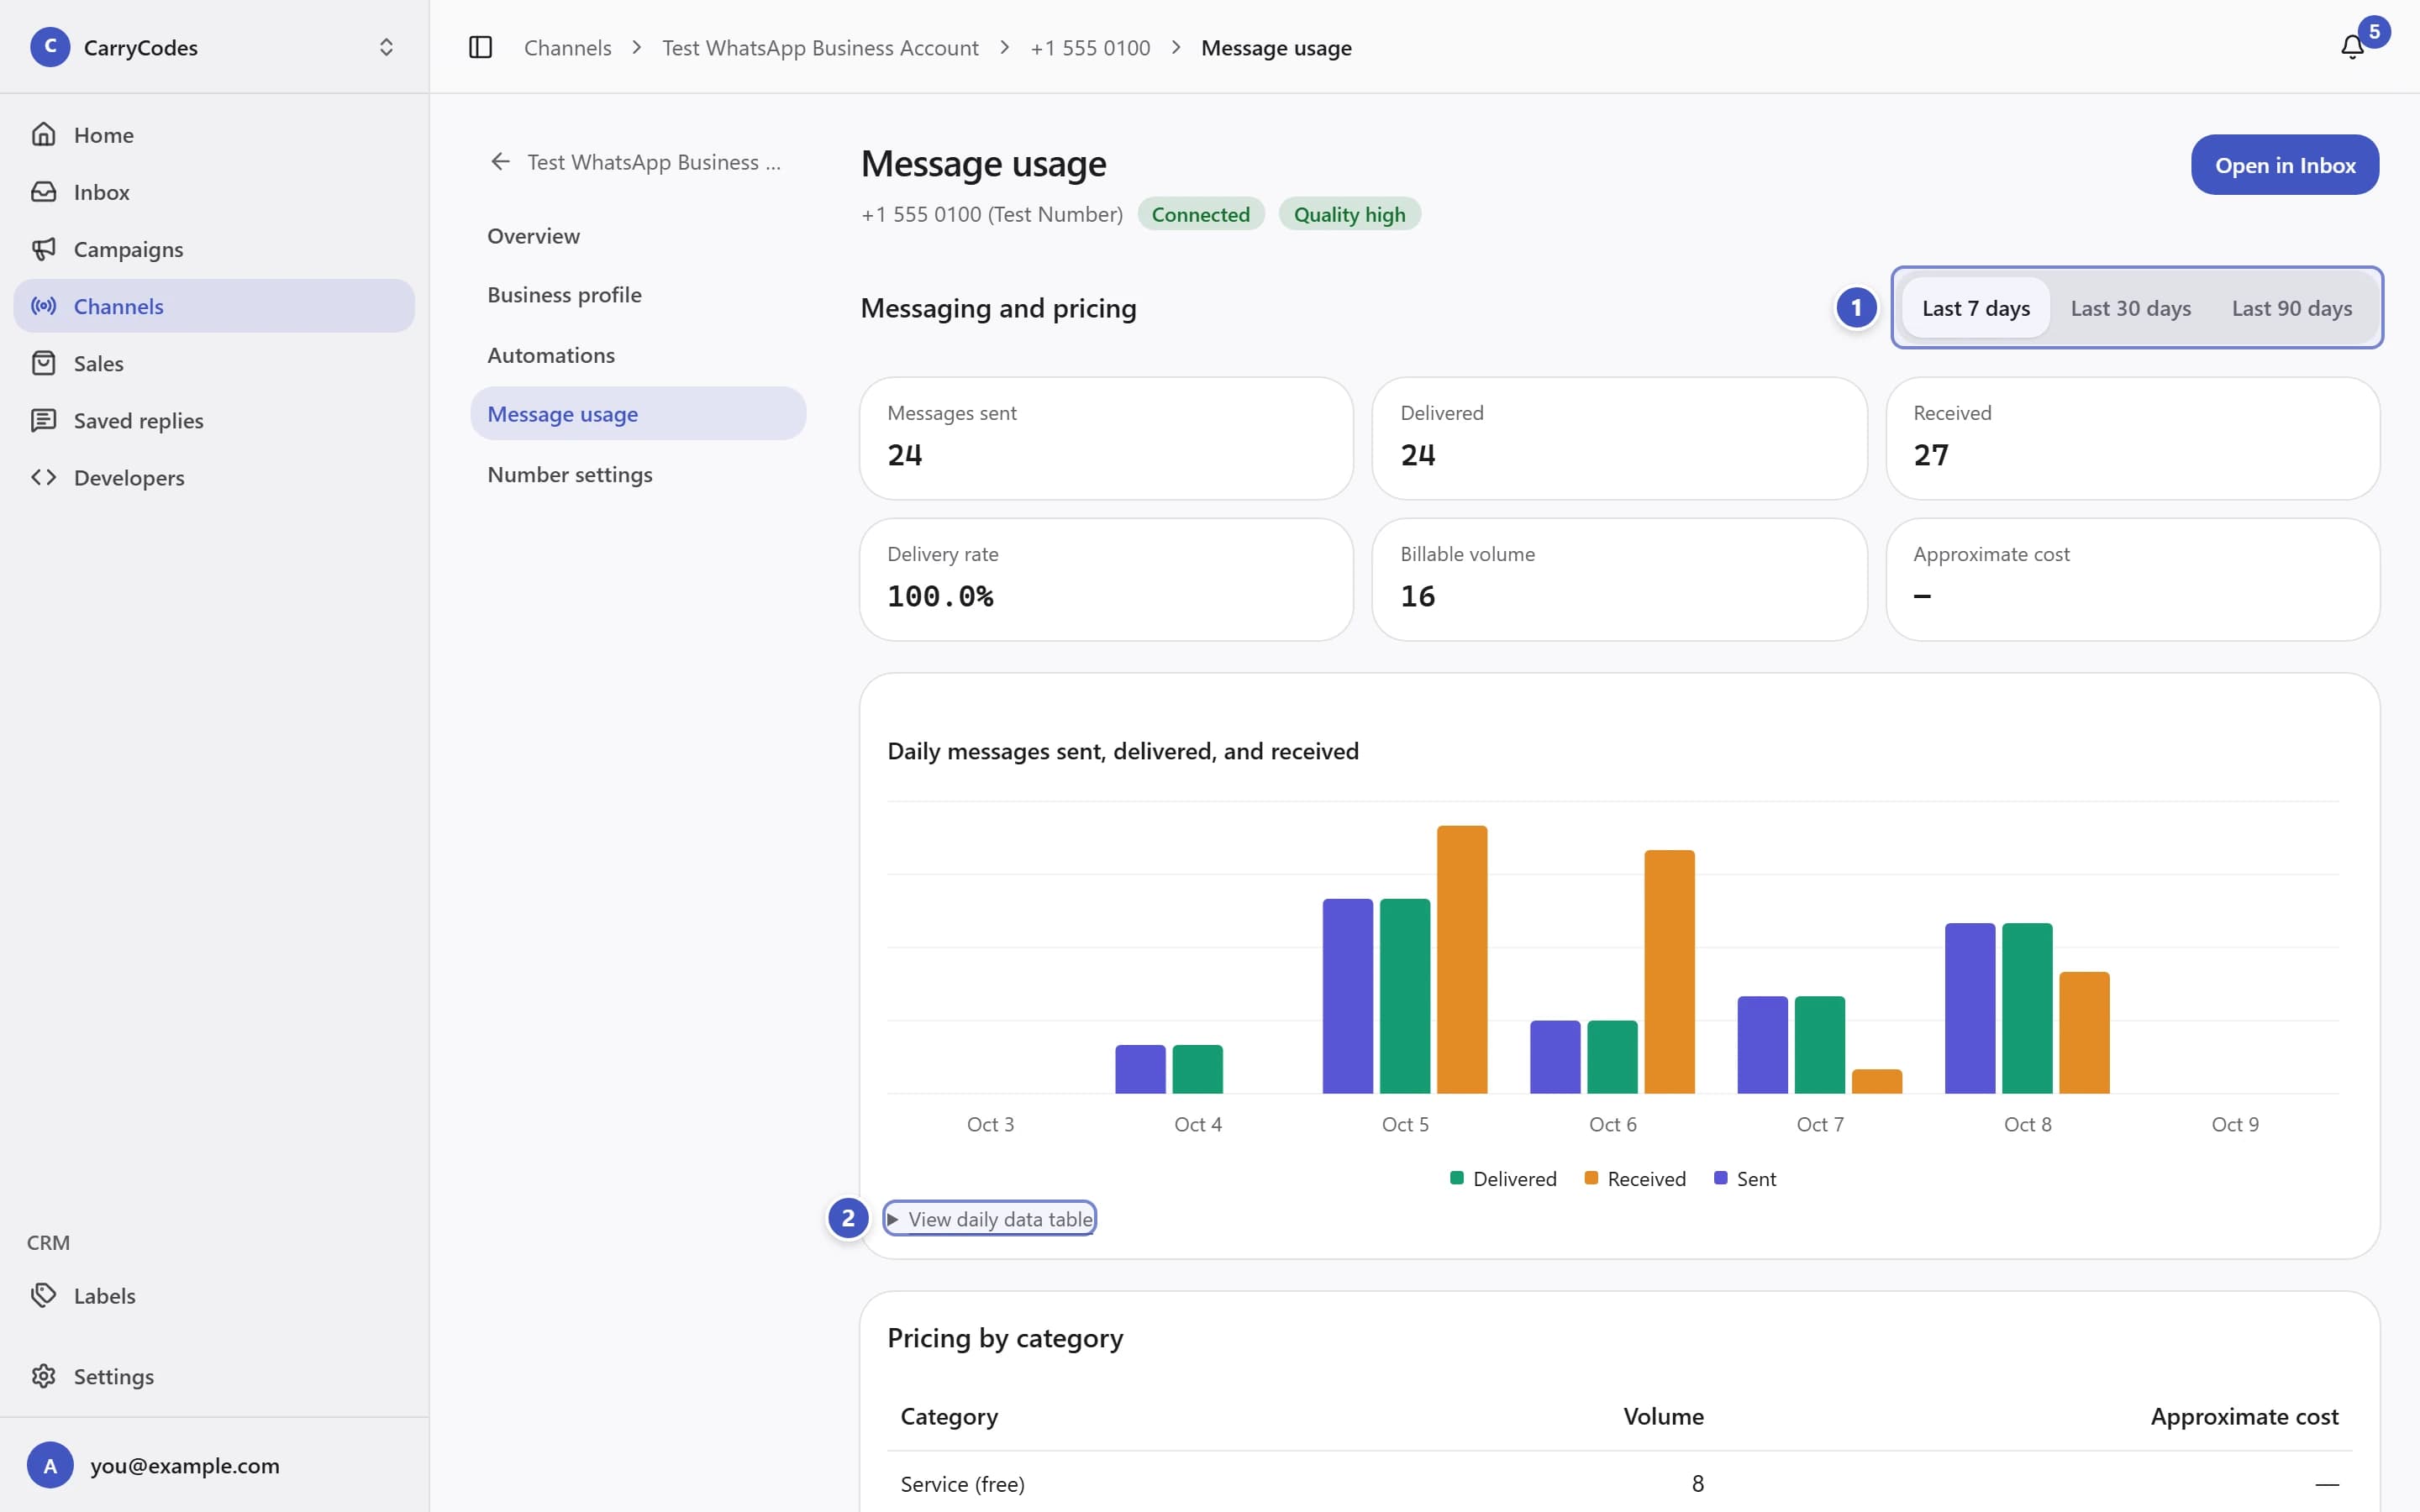Switch to Last 30 days range
This screenshot has width=2420, height=1512.
(2130, 308)
